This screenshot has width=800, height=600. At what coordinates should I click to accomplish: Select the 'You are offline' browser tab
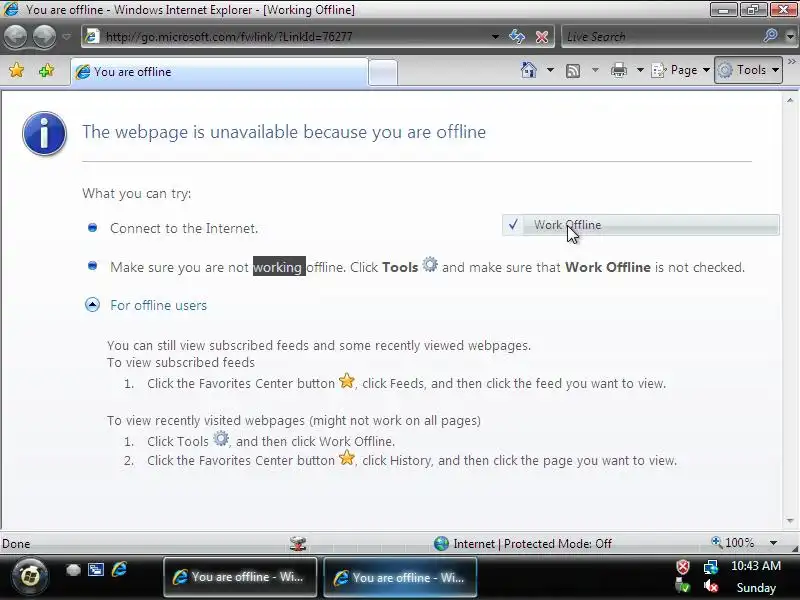[x=219, y=72]
